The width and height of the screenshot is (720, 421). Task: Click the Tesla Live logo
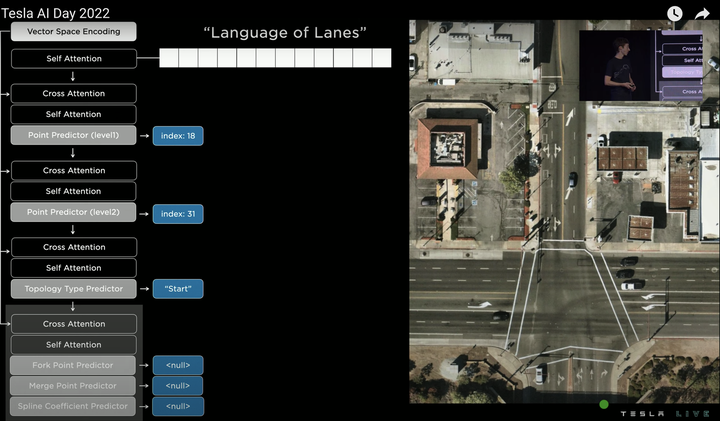coord(667,414)
